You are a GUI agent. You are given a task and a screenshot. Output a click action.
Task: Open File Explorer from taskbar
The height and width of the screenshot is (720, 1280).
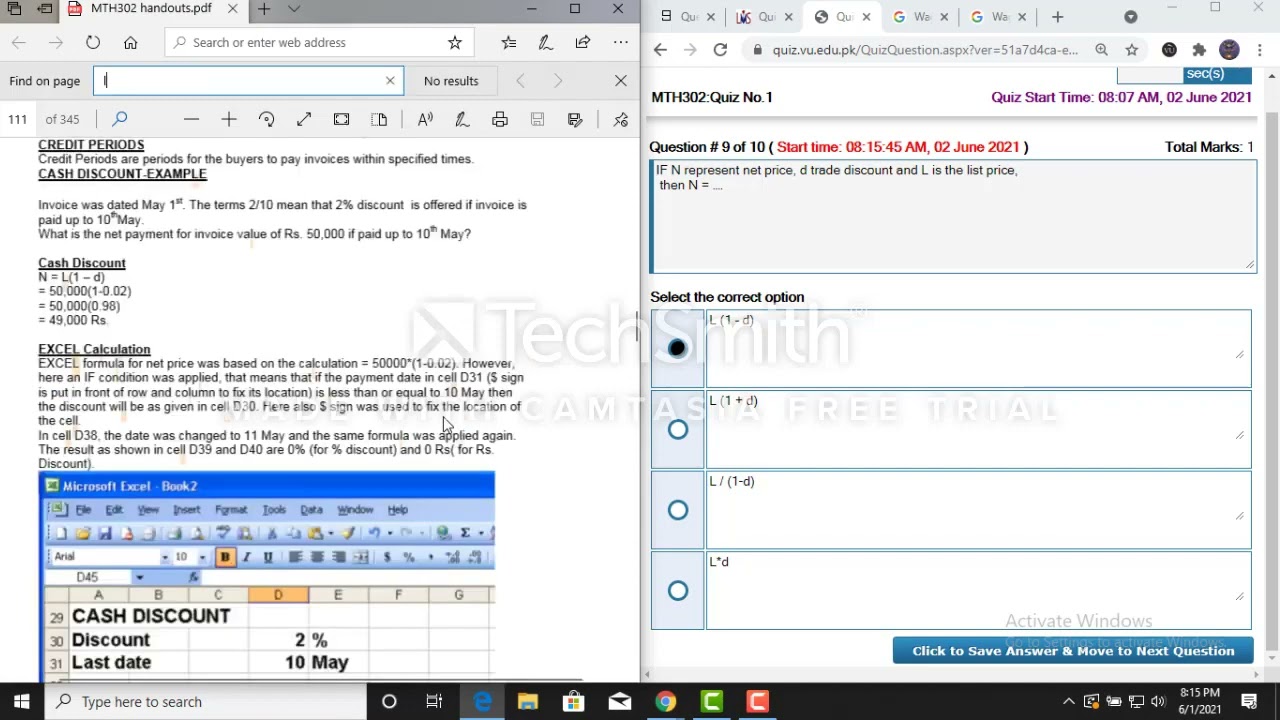click(527, 701)
